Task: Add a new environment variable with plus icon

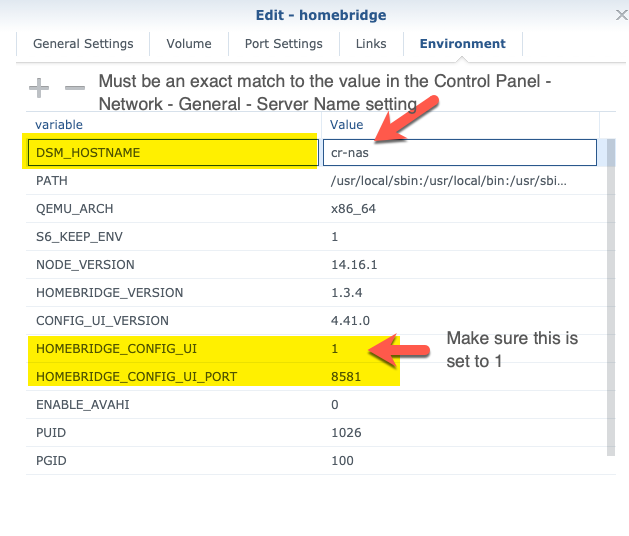Action: [x=39, y=87]
